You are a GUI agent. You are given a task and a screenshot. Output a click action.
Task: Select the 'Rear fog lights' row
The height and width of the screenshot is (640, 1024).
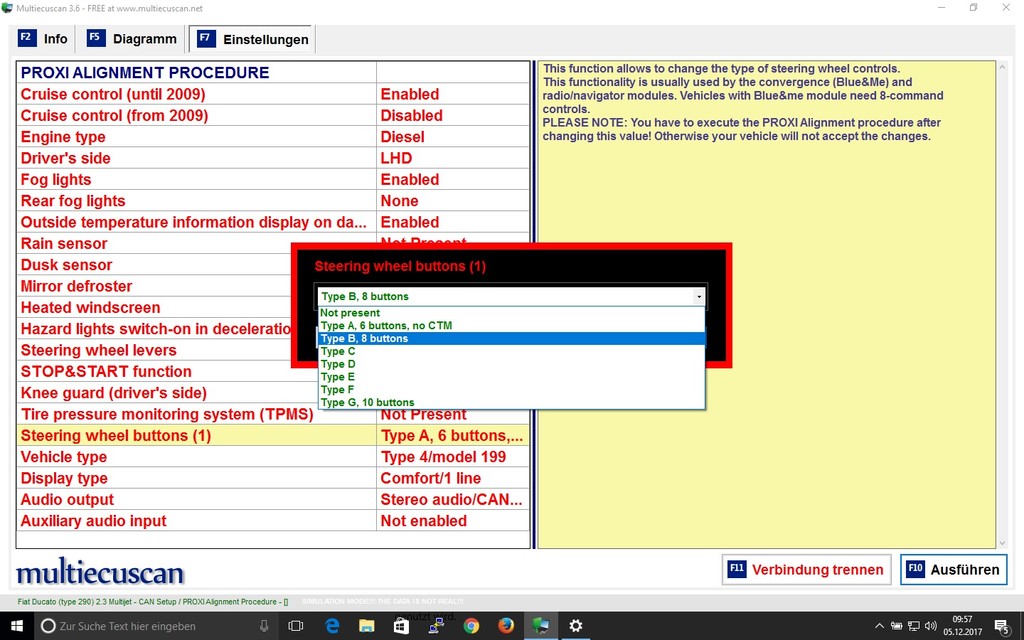pyautogui.click(x=273, y=200)
